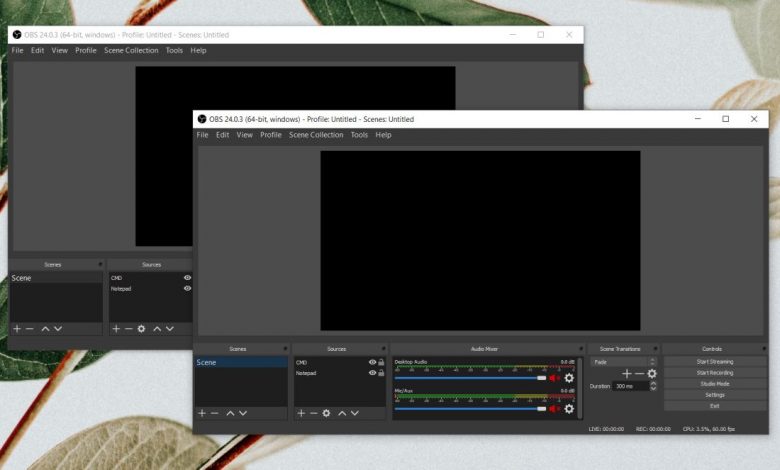The height and width of the screenshot is (470, 780).
Task: Hide Notepad source in front window
Action: pos(372,373)
